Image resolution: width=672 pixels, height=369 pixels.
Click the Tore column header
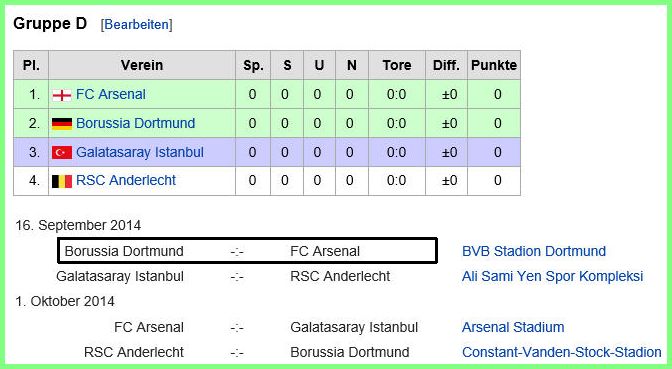click(397, 65)
